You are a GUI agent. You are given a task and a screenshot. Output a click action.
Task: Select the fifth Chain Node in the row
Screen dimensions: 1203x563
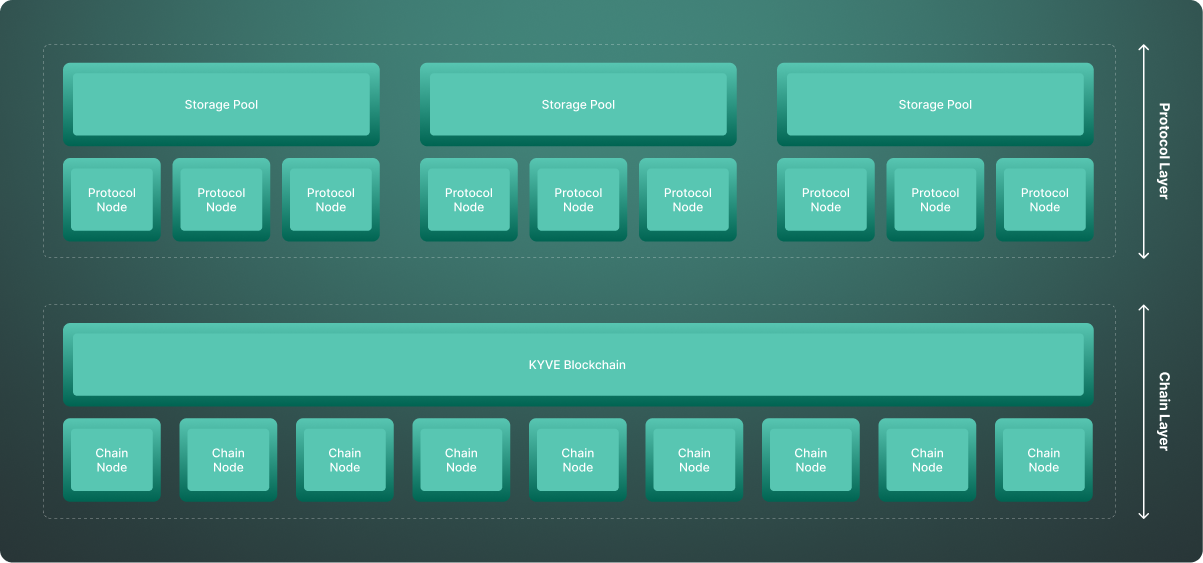578,460
